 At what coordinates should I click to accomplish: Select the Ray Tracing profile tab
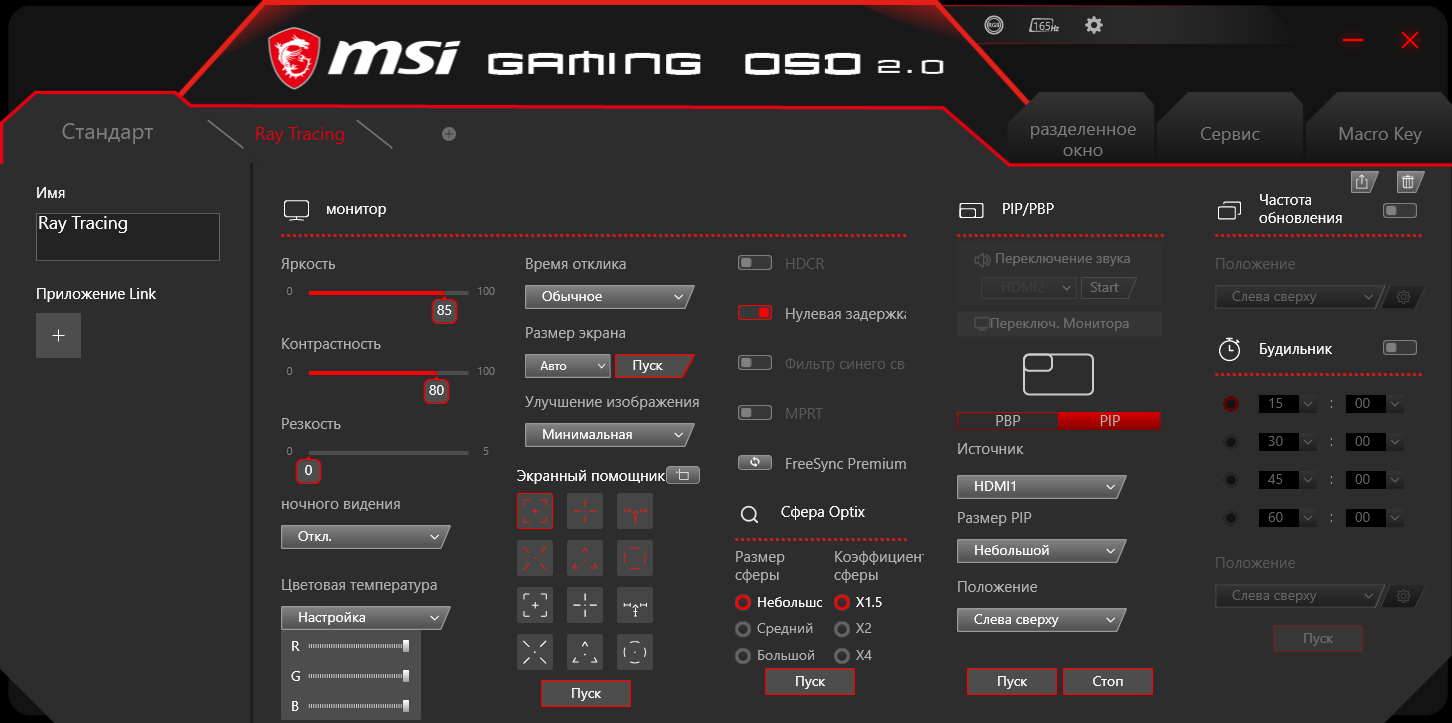(x=300, y=134)
